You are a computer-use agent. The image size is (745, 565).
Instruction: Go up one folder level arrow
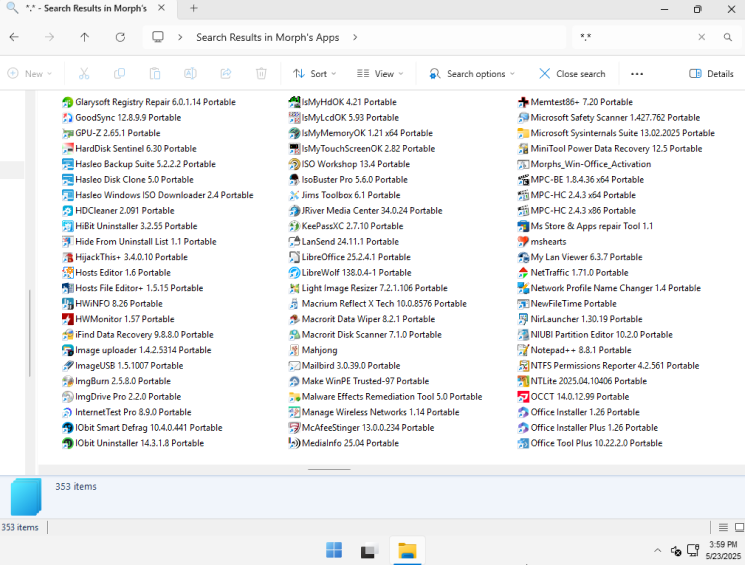(x=85, y=37)
